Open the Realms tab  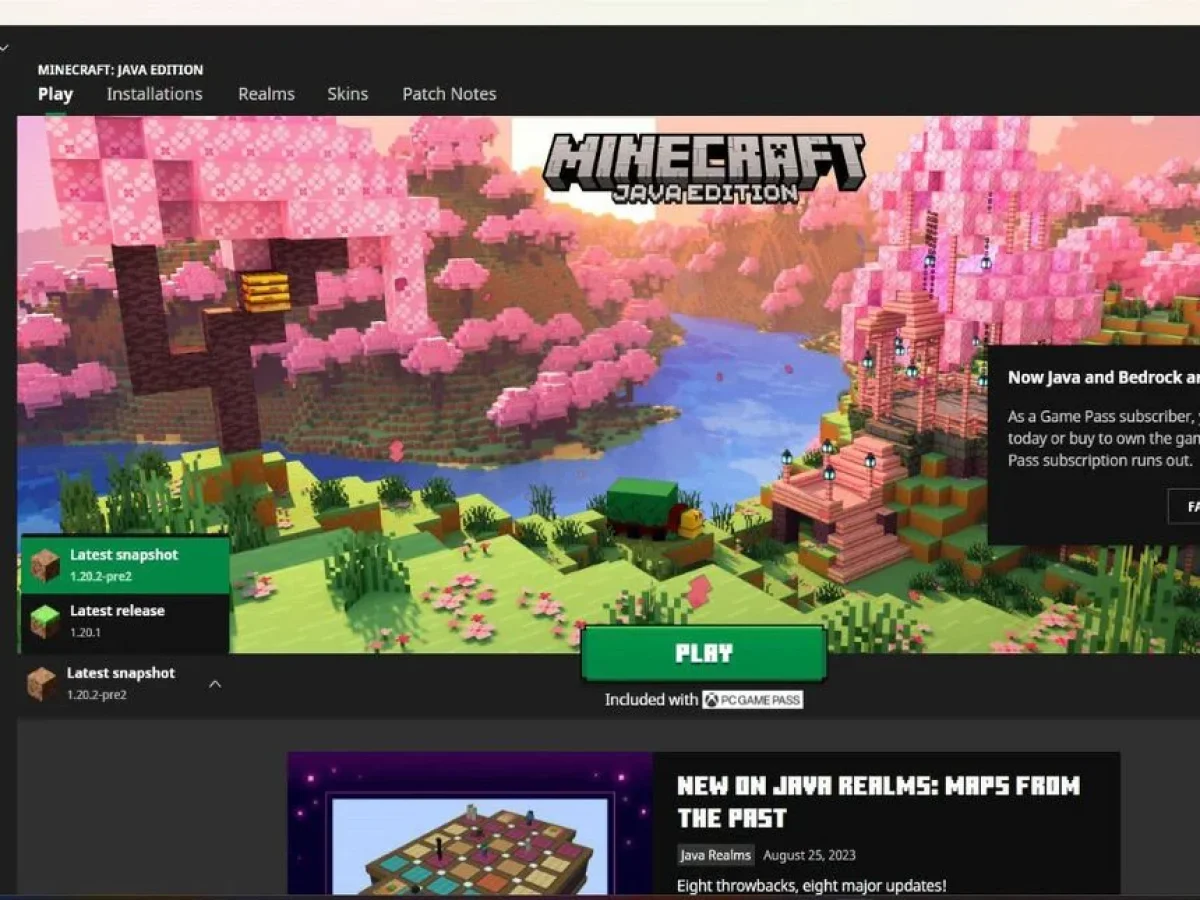[266, 94]
